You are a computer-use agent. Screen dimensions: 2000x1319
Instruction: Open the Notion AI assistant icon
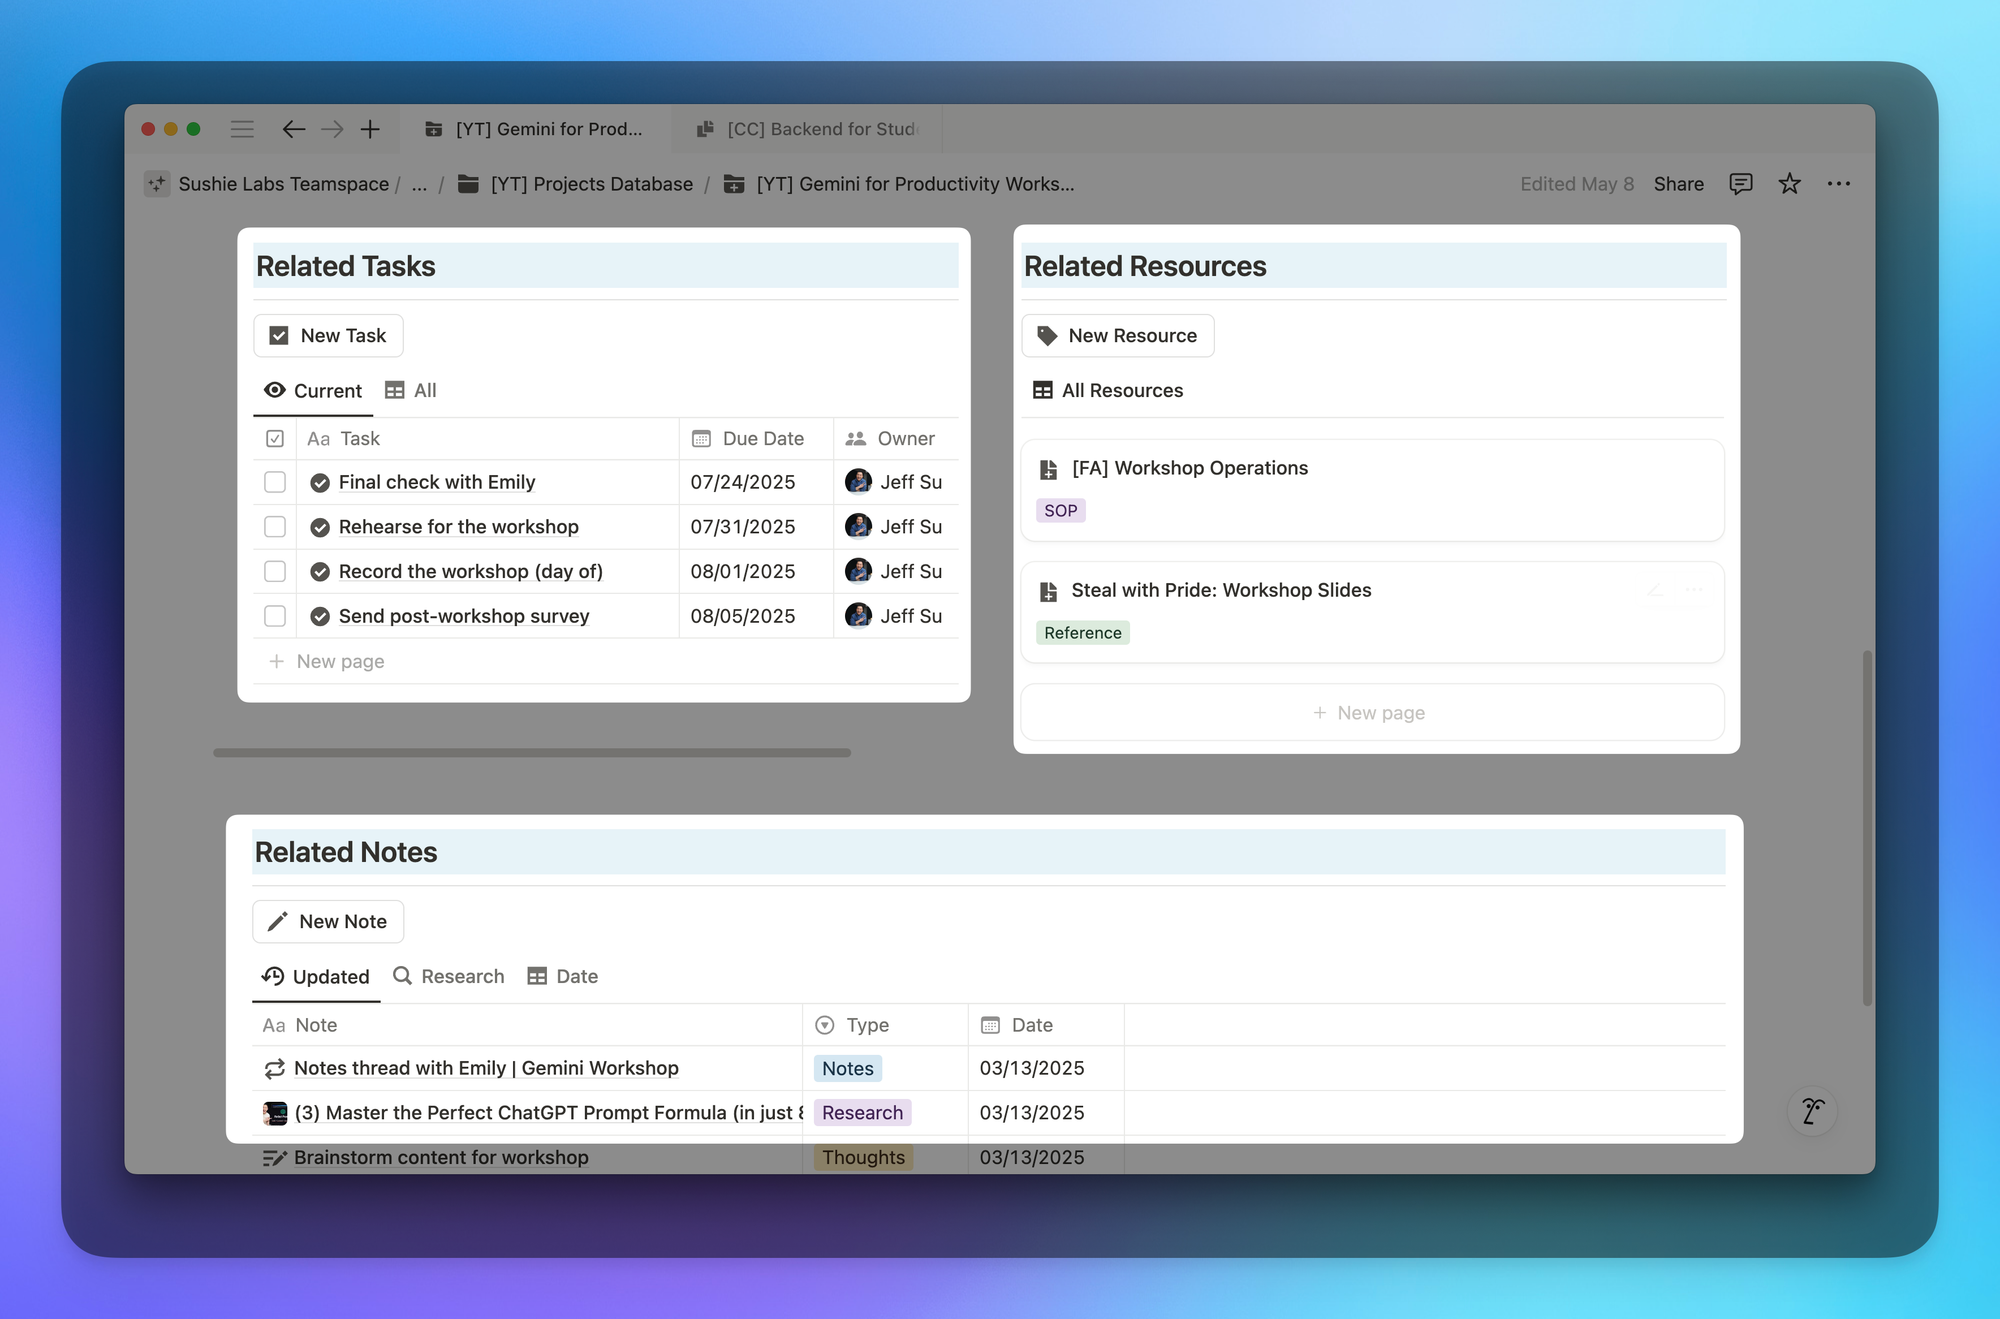click(1812, 1111)
